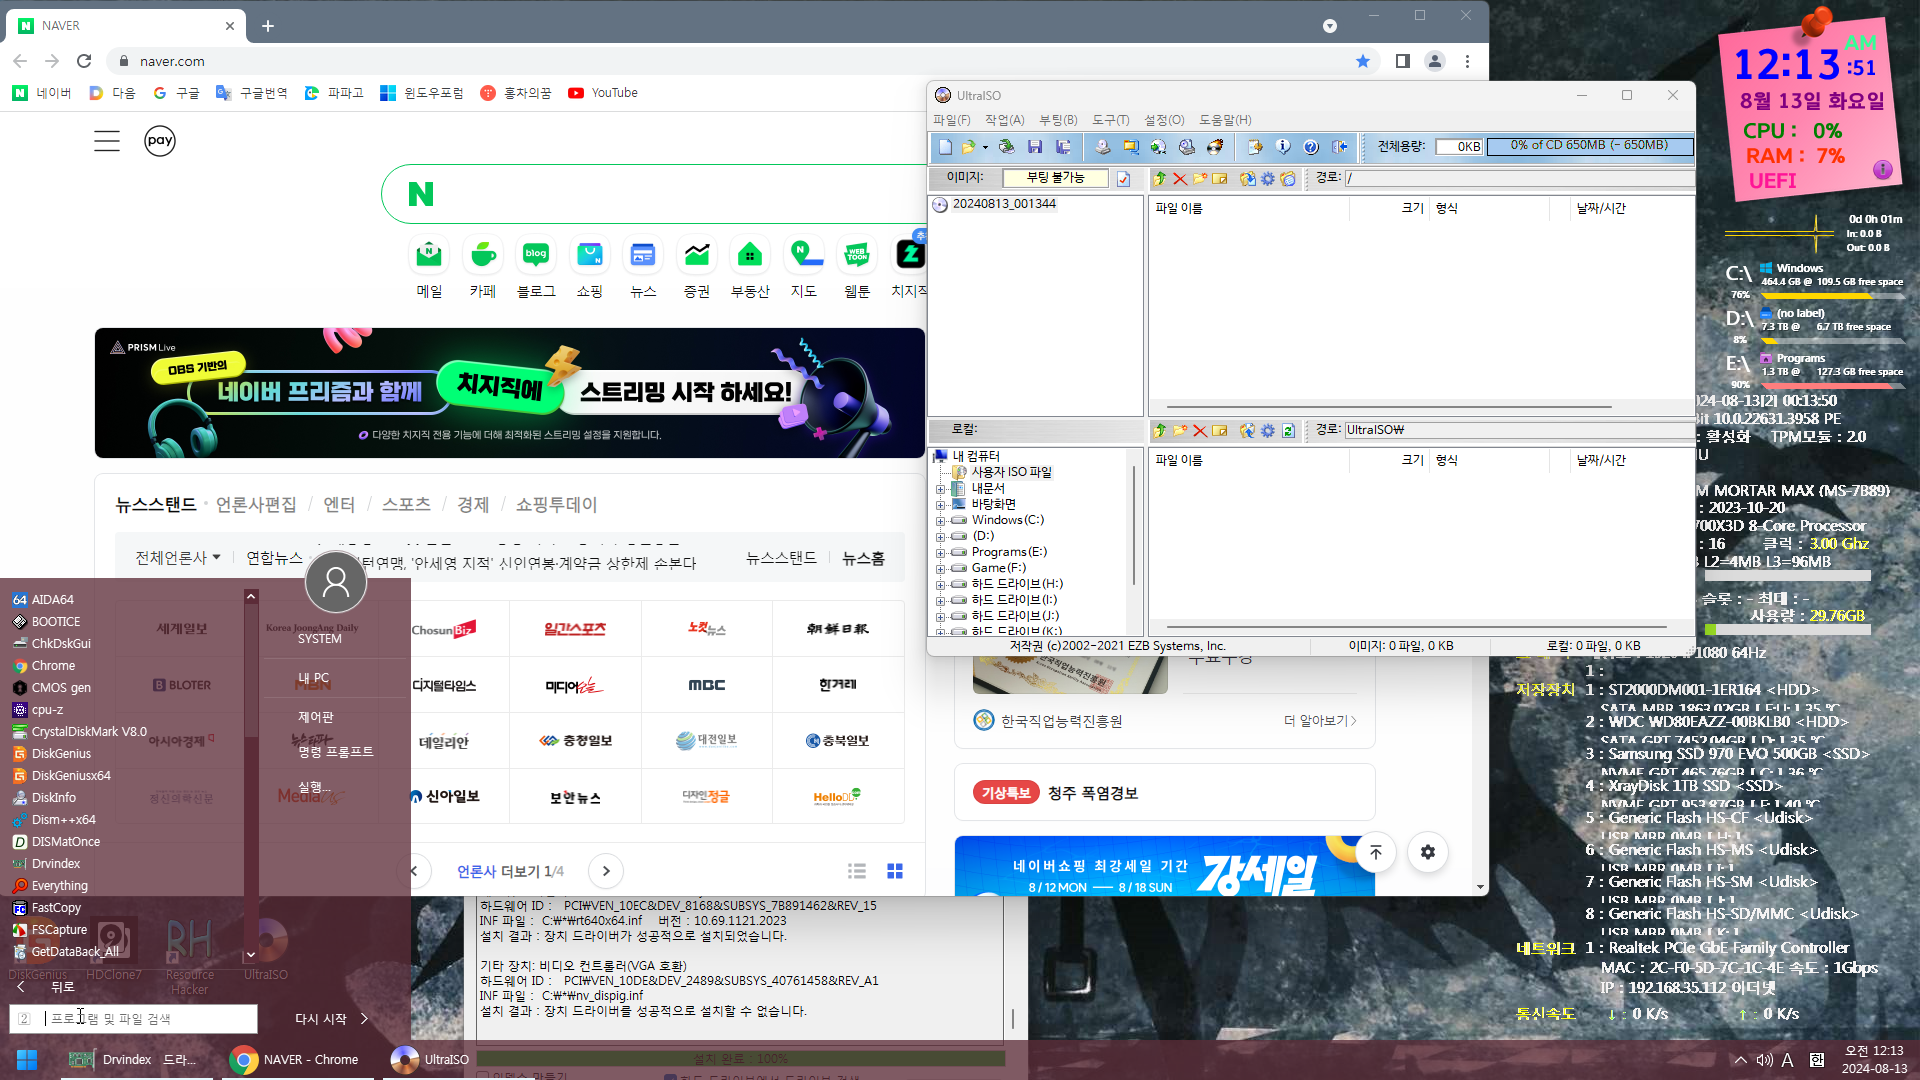The image size is (1920, 1080).
Task: Click the Exit door icon in UltraISO
Action: point(1339,147)
